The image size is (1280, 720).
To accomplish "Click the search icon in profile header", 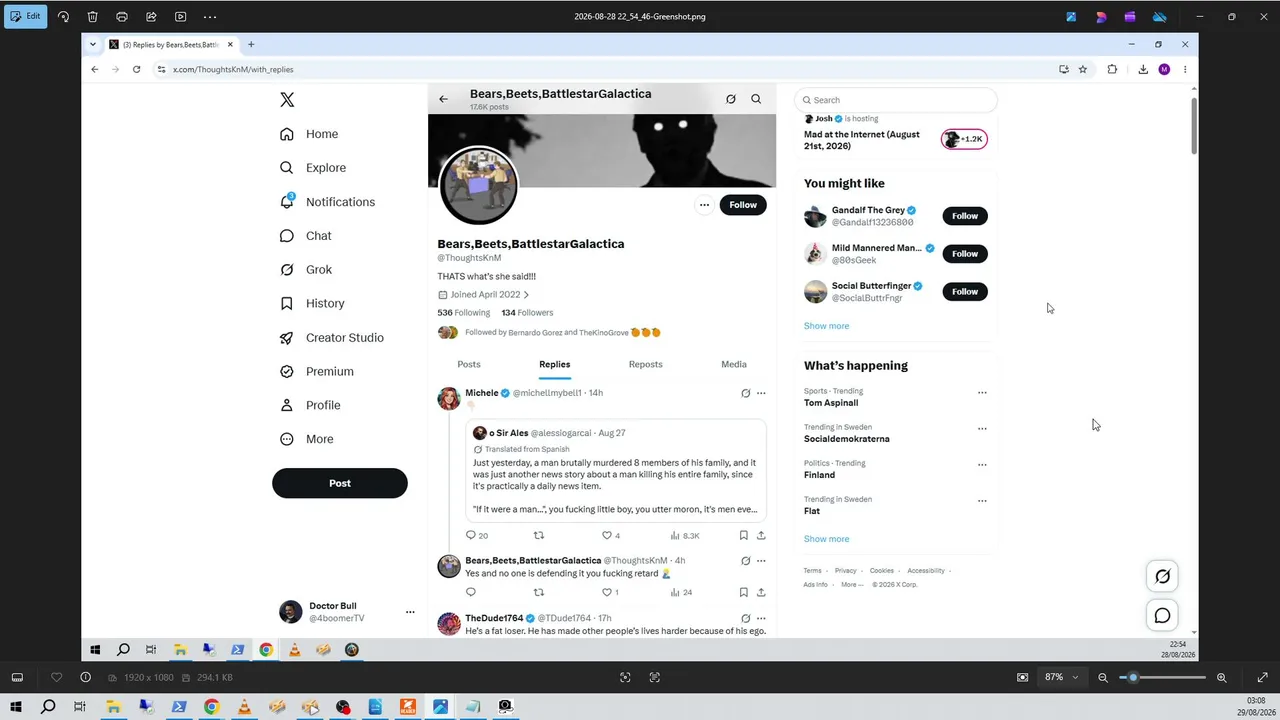I will [756, 99].
